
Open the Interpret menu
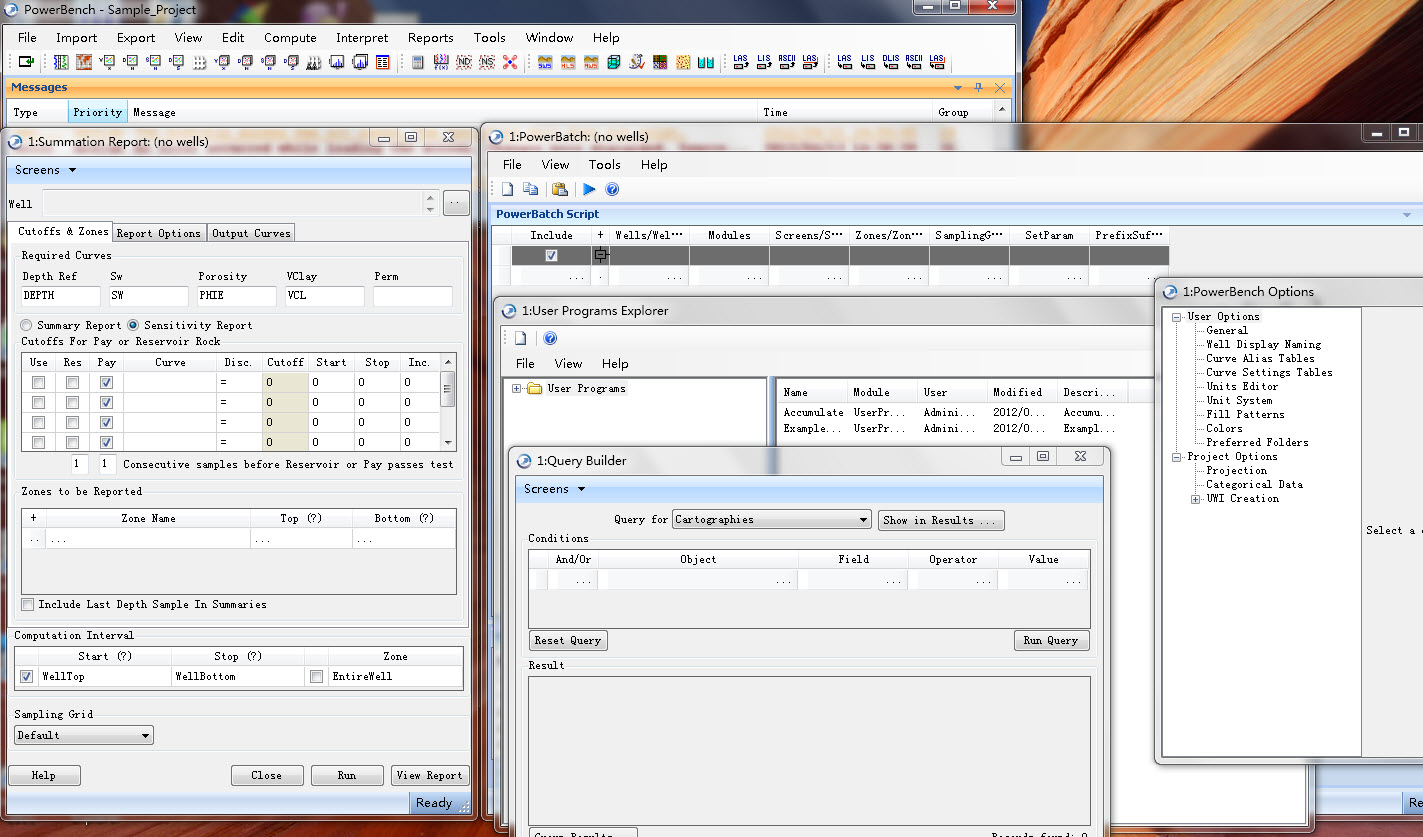point(362,38)
